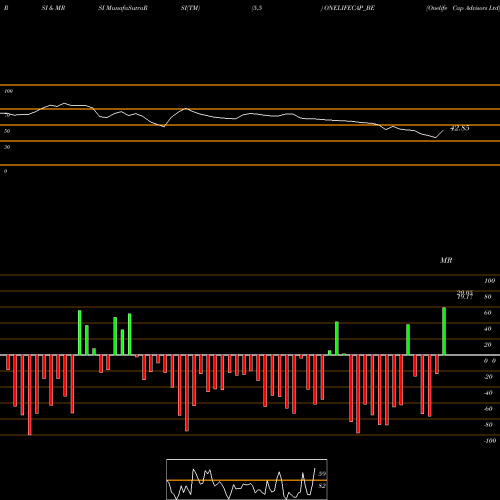Click the '59' value beside mini chart
The image size is (500, 500).
click(322, 474)
